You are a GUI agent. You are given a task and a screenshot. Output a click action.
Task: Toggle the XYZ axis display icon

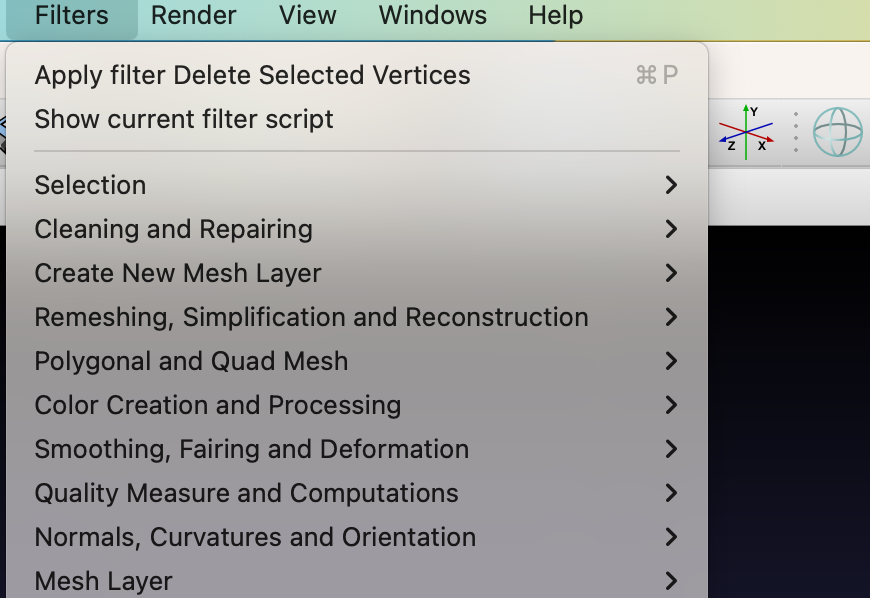point(746,131)
